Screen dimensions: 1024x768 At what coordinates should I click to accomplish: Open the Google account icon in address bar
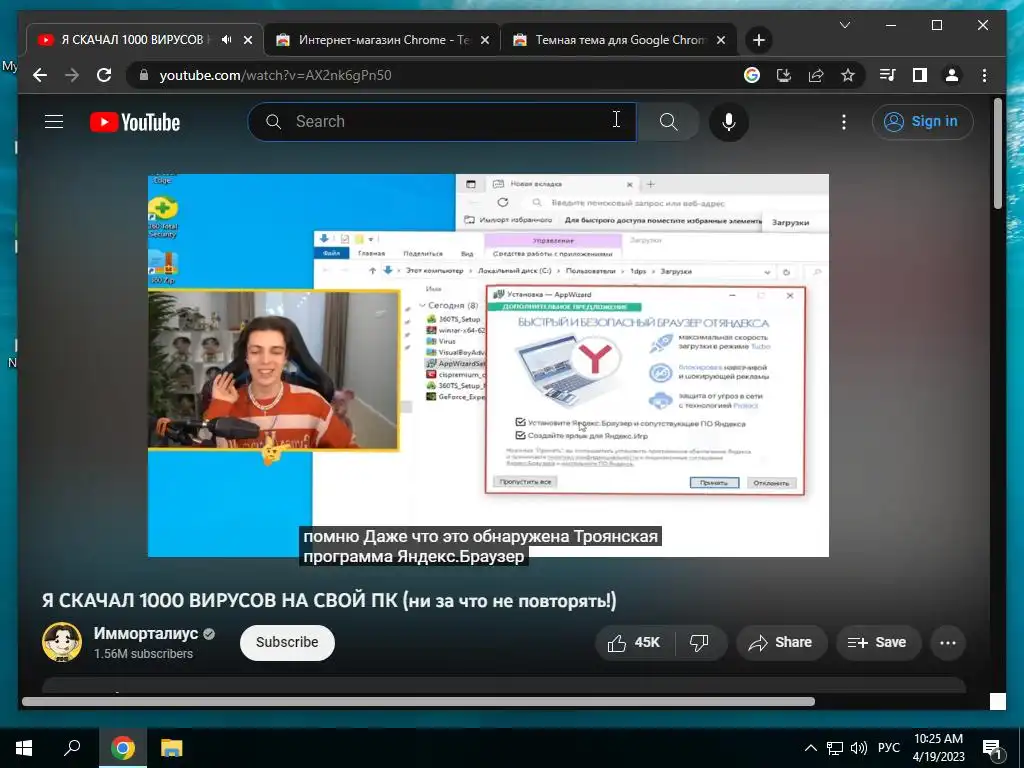752,75
